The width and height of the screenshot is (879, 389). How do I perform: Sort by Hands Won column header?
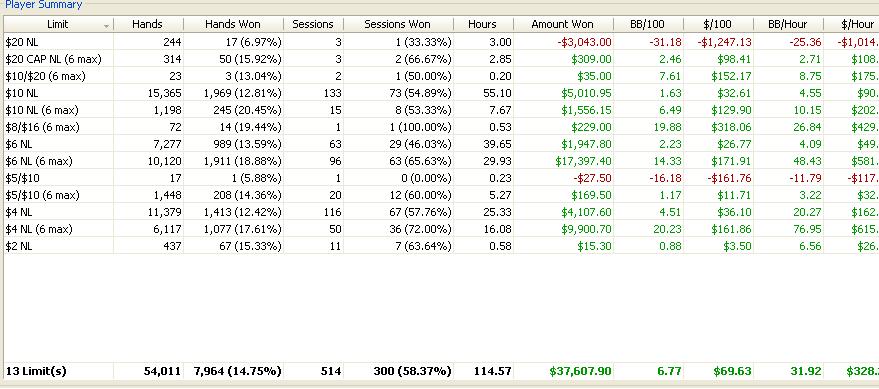233,24
